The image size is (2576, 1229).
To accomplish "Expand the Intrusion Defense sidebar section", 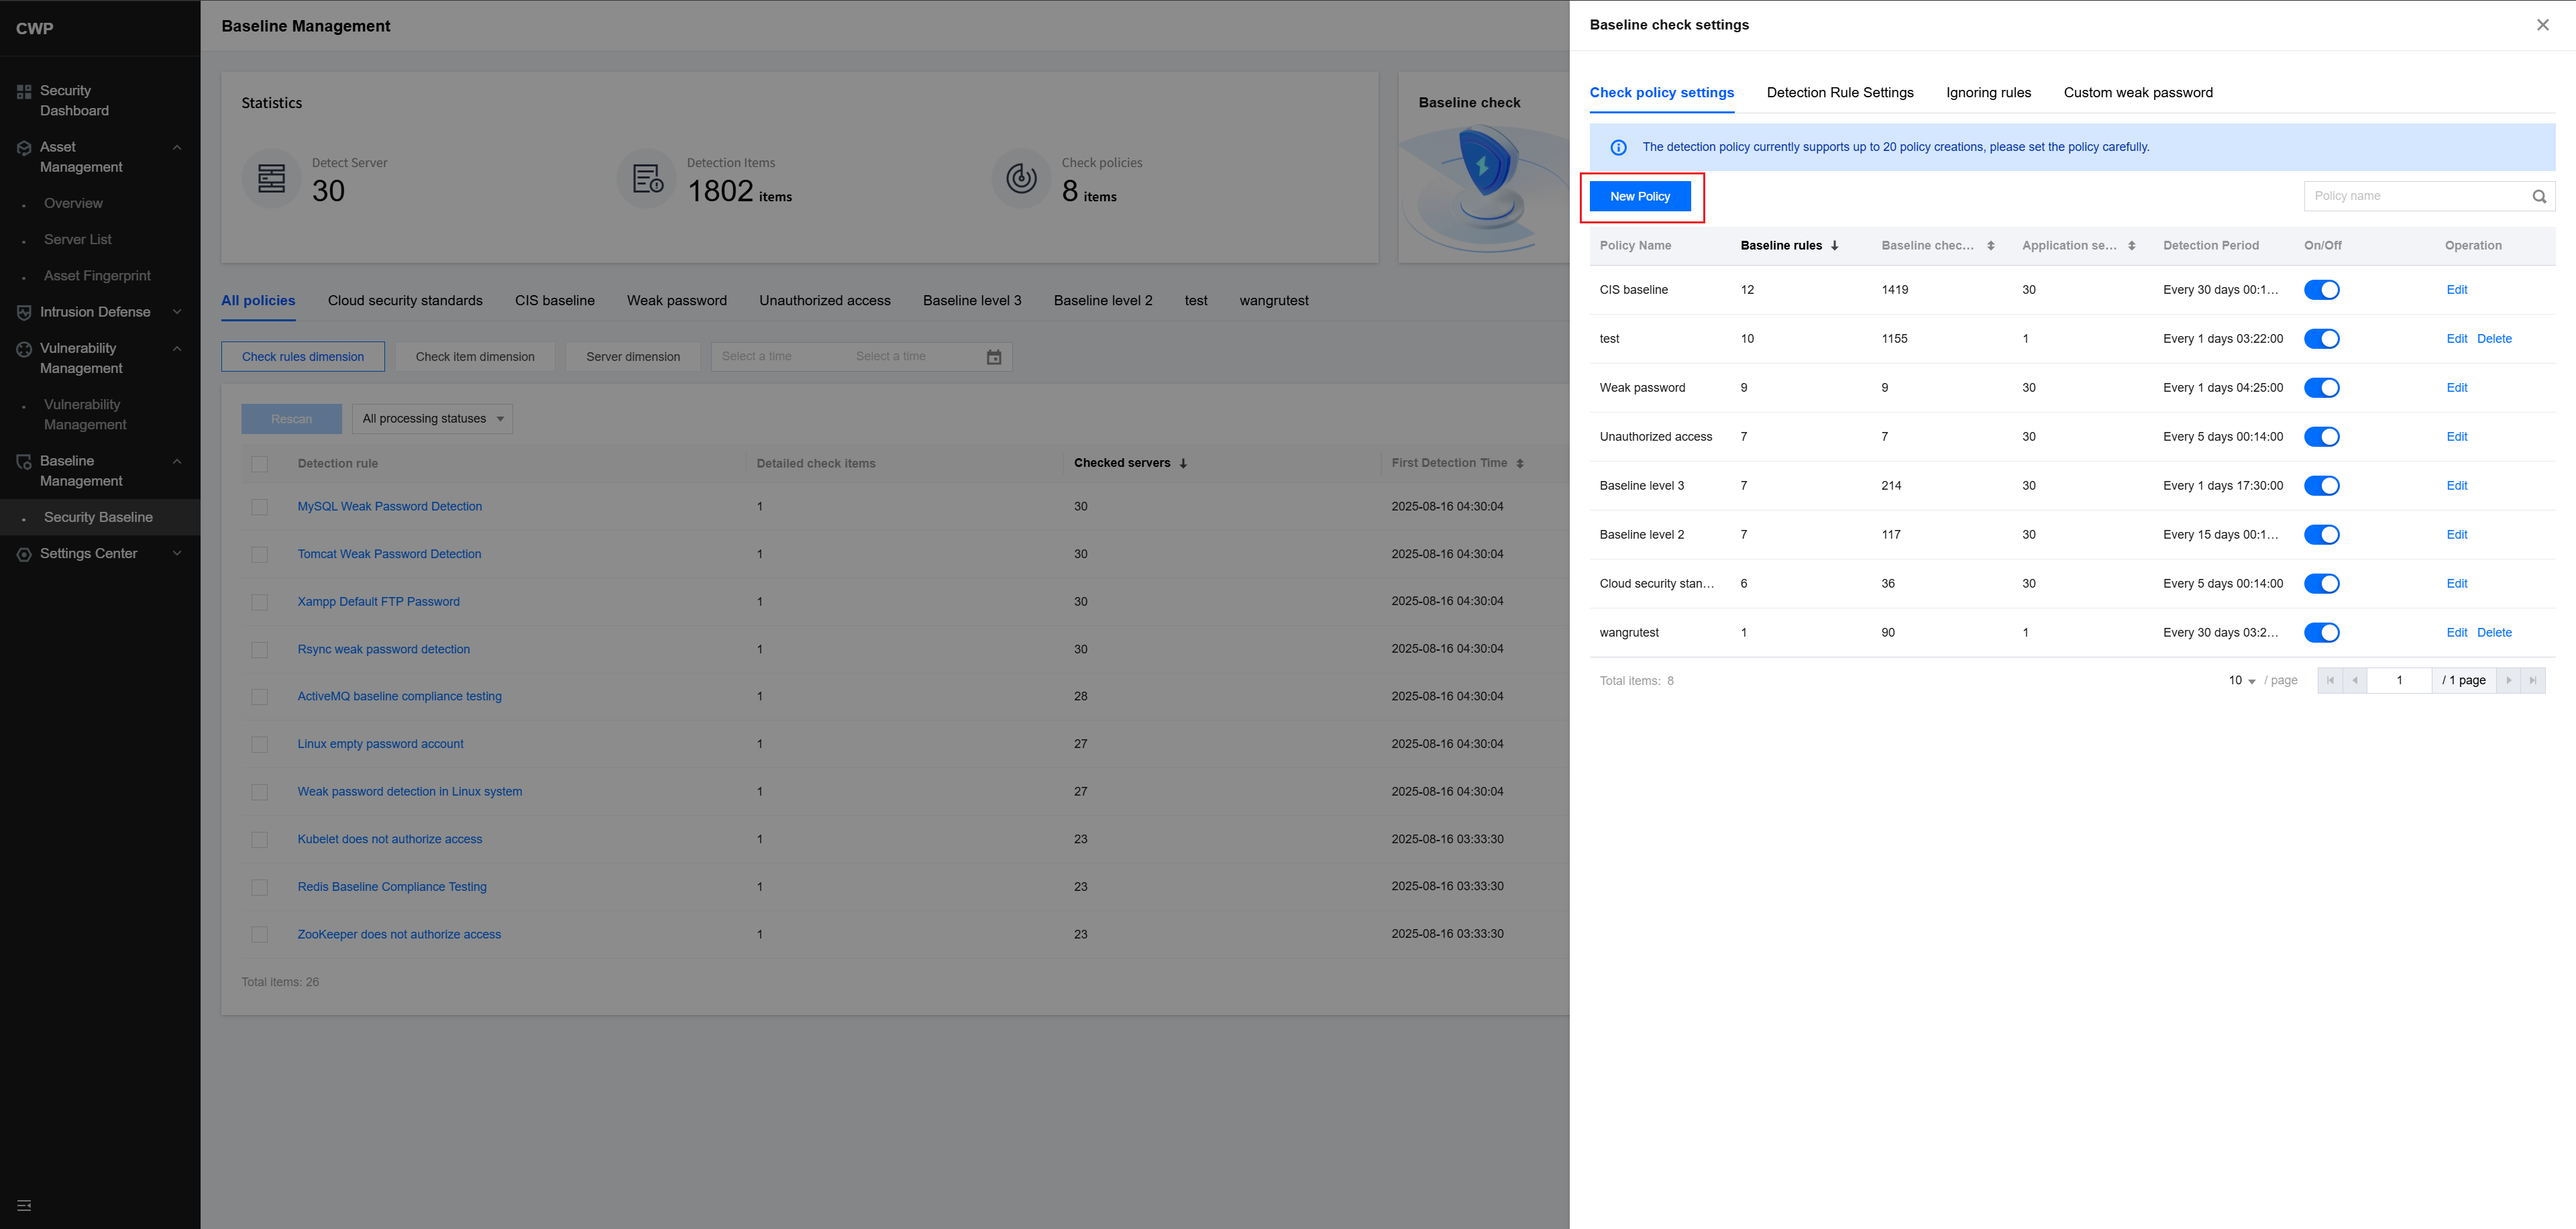I will coord(177,312).
